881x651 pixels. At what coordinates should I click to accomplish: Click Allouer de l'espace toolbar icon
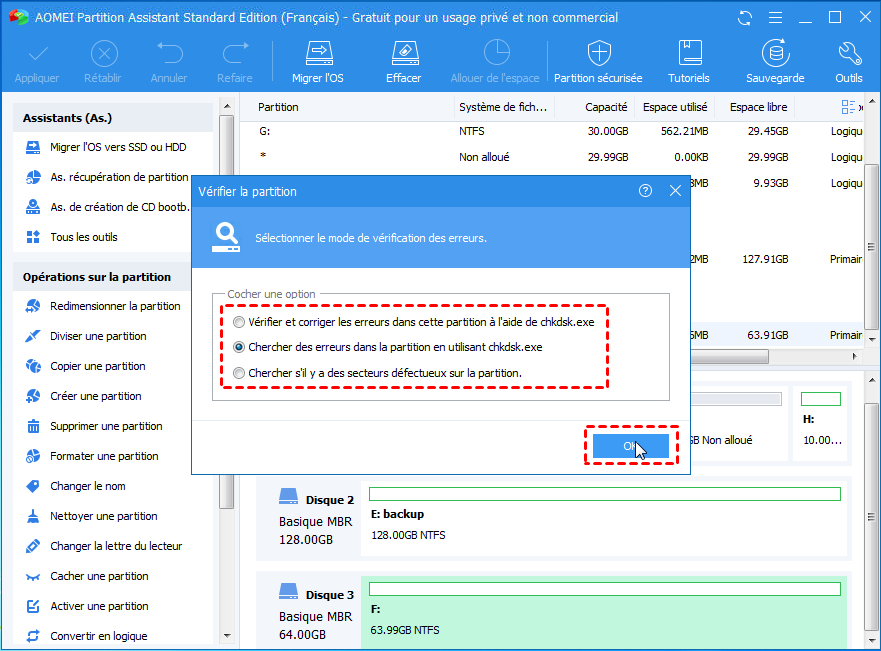[495, 62]
